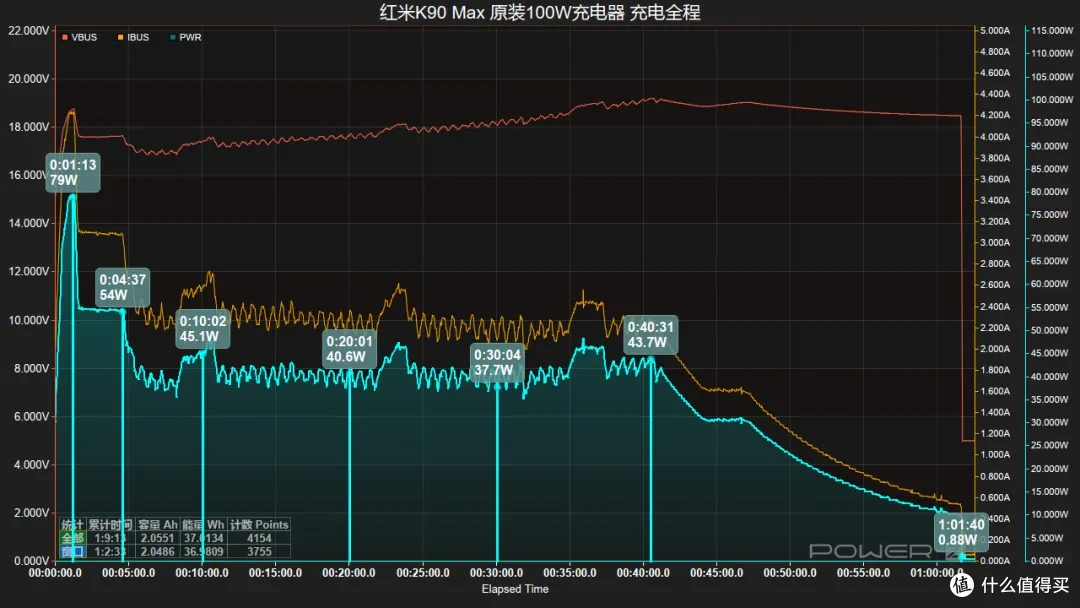This screenshot has width=1080, height=608.
Task: Click the 00:25:00.0 tick on time axis
Action: tap(423, 573)
